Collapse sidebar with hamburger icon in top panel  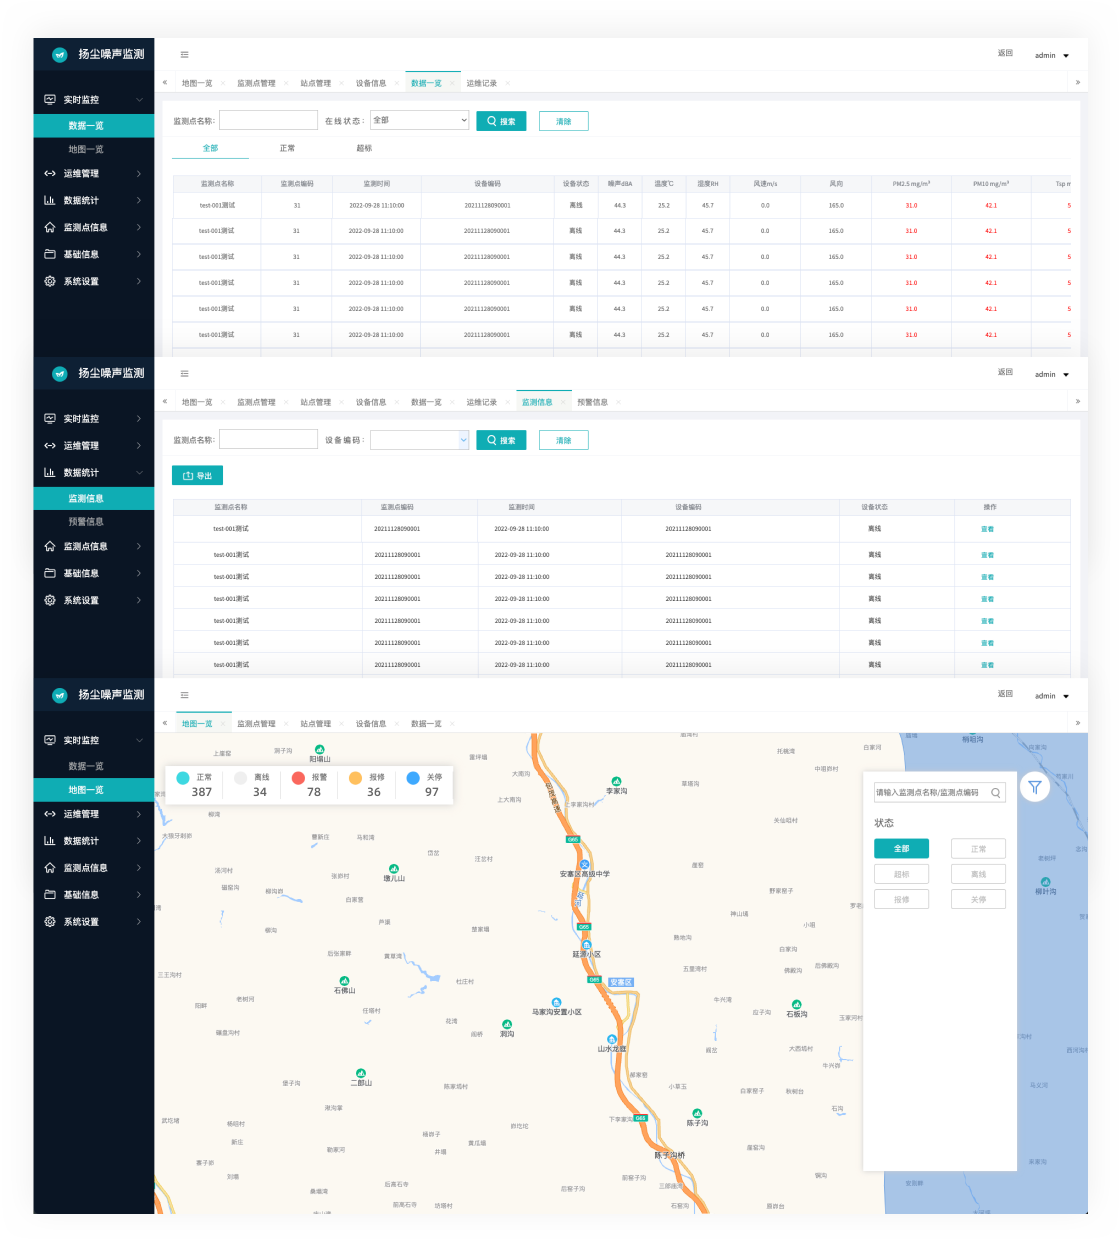pyautogui.click(x=184, y=55)
